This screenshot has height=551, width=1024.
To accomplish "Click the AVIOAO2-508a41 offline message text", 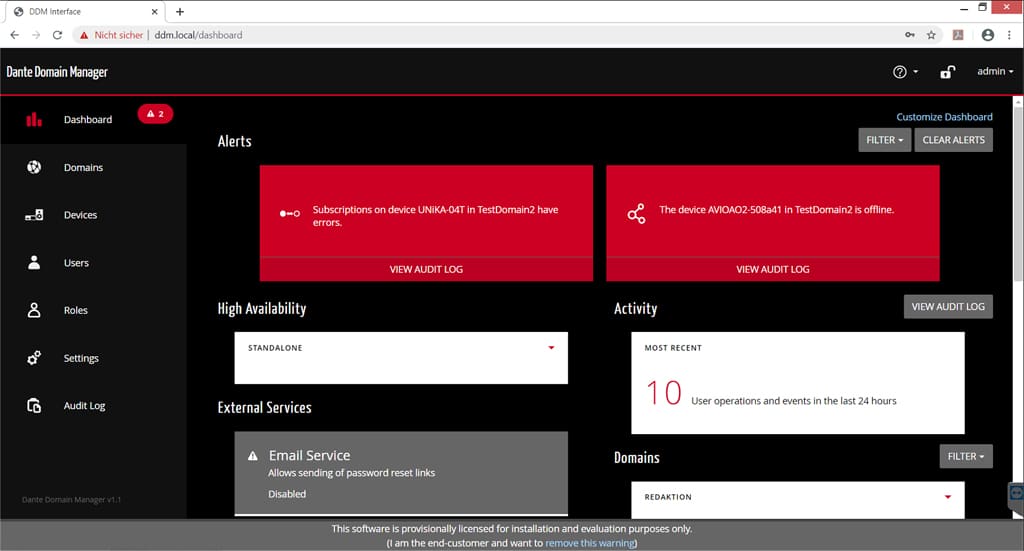I will click(776, 210).
